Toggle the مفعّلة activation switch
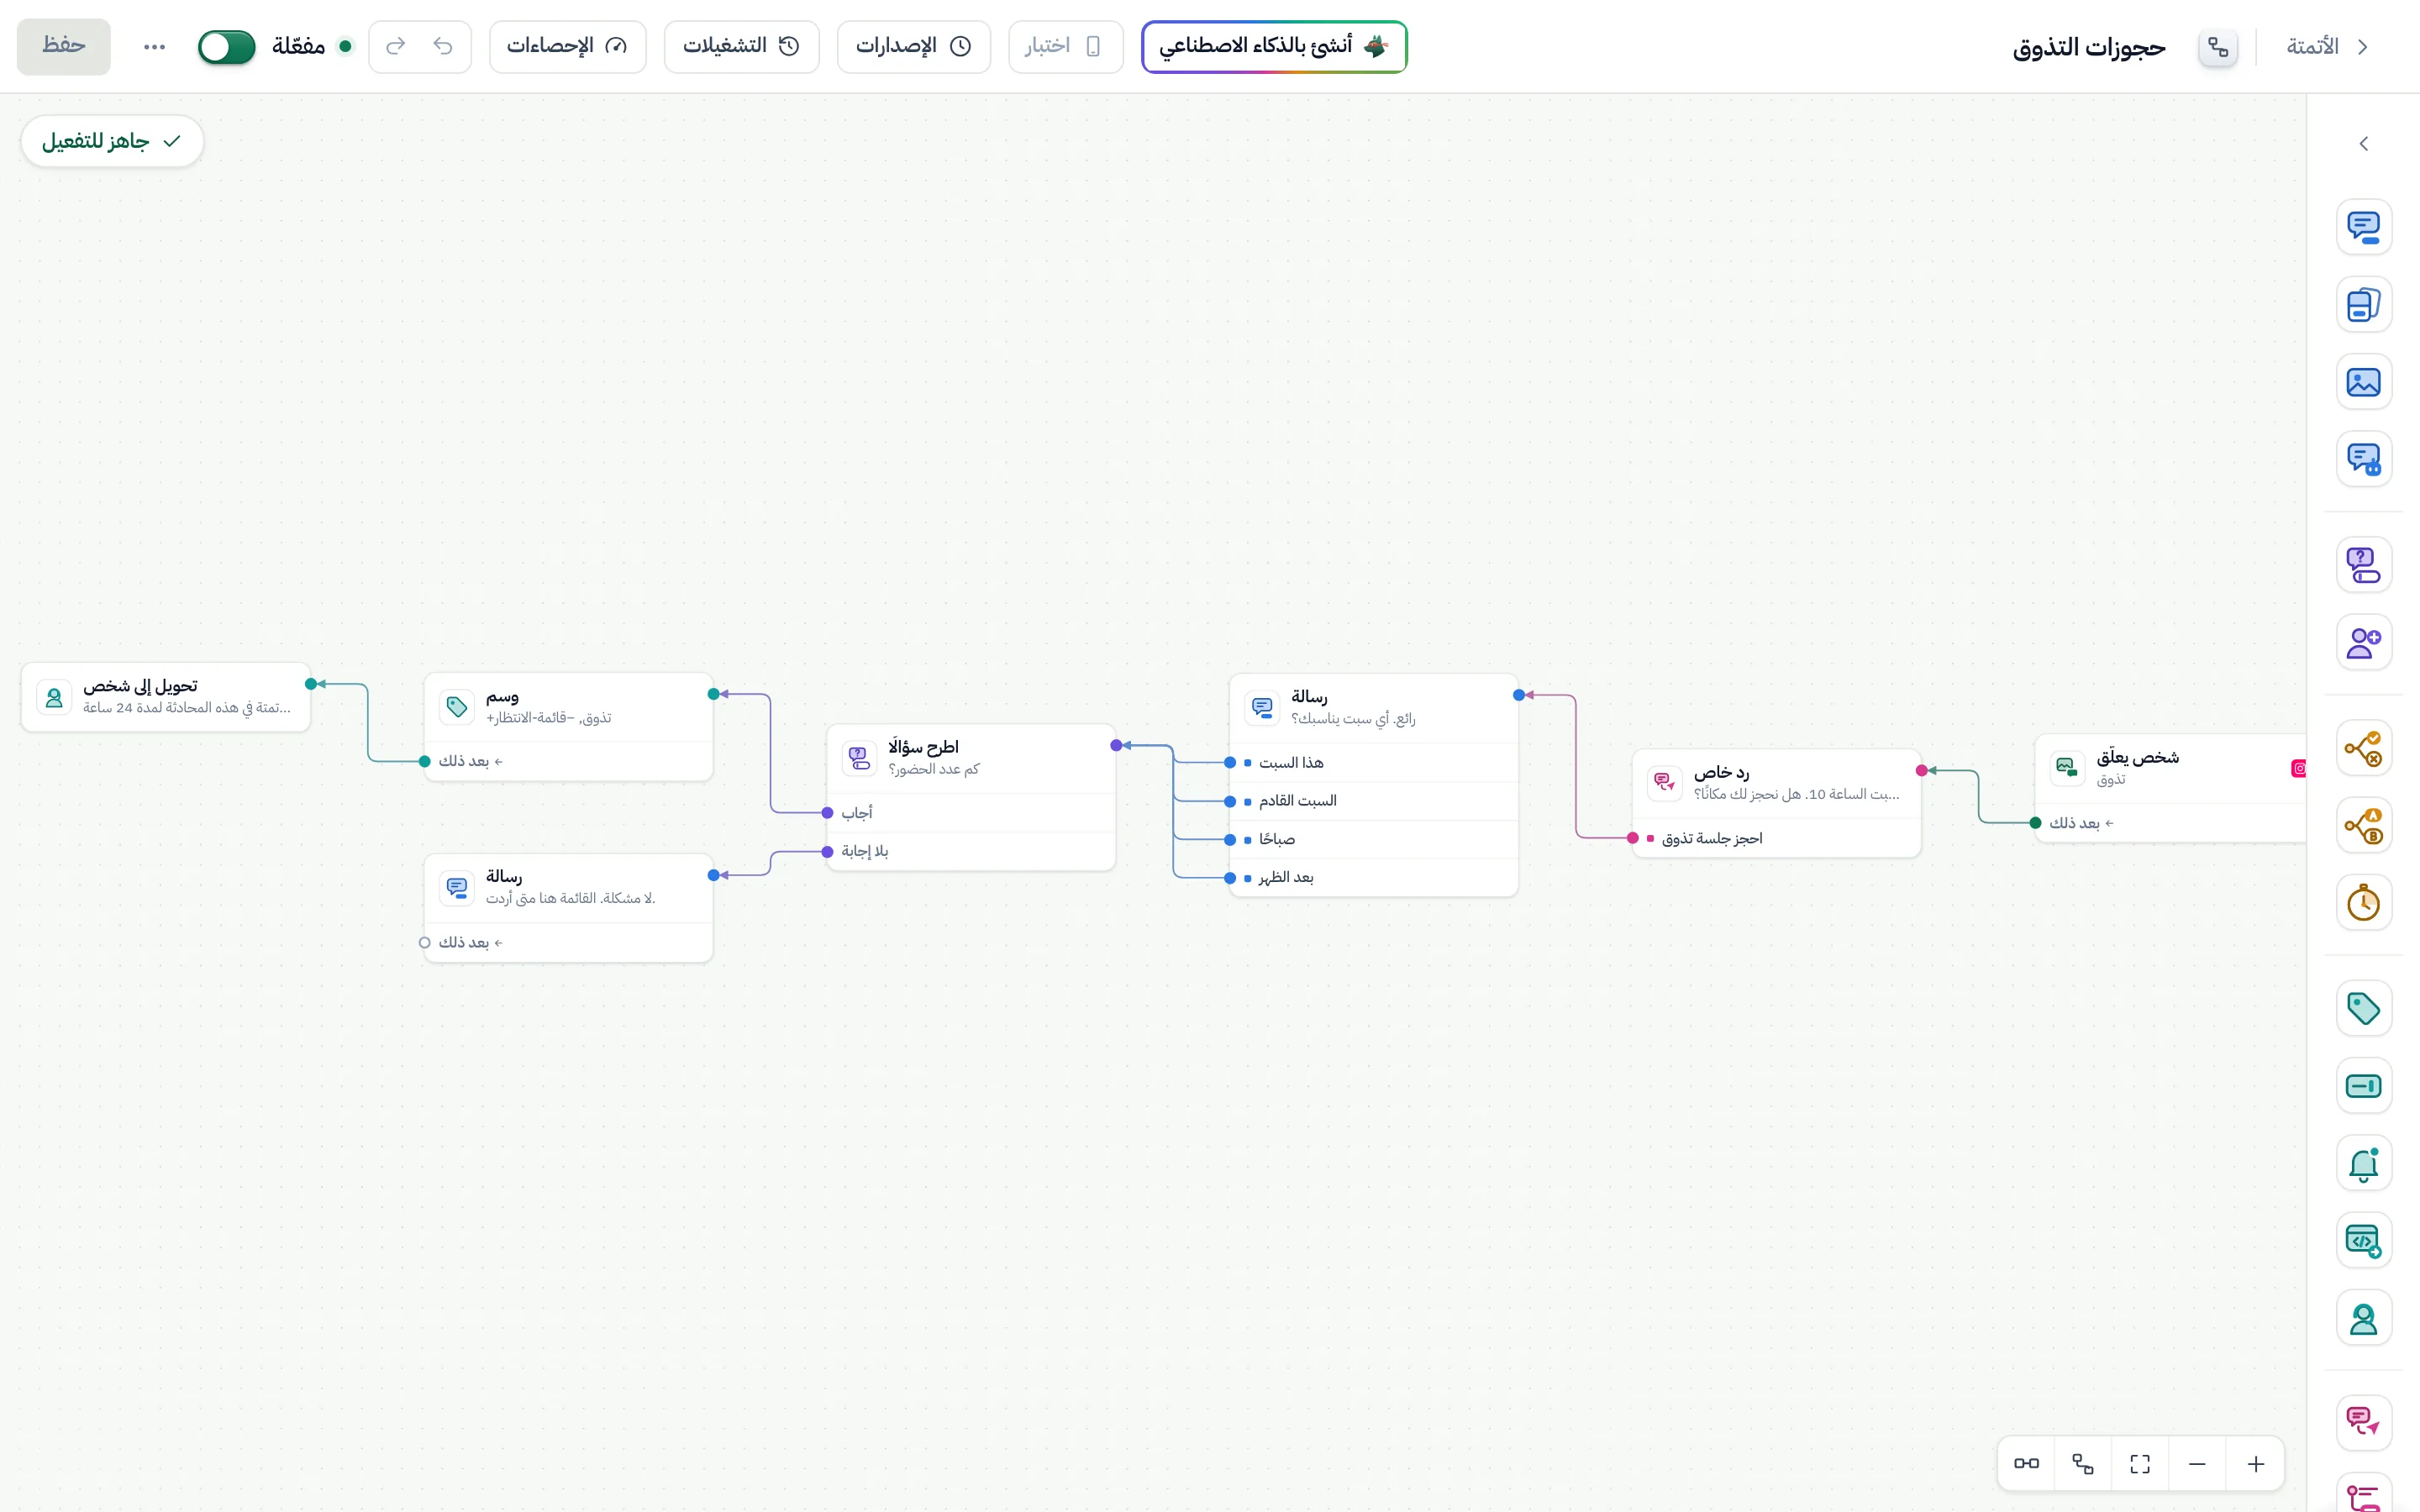Screen dimensions: 2420x1512 point(227,46)
